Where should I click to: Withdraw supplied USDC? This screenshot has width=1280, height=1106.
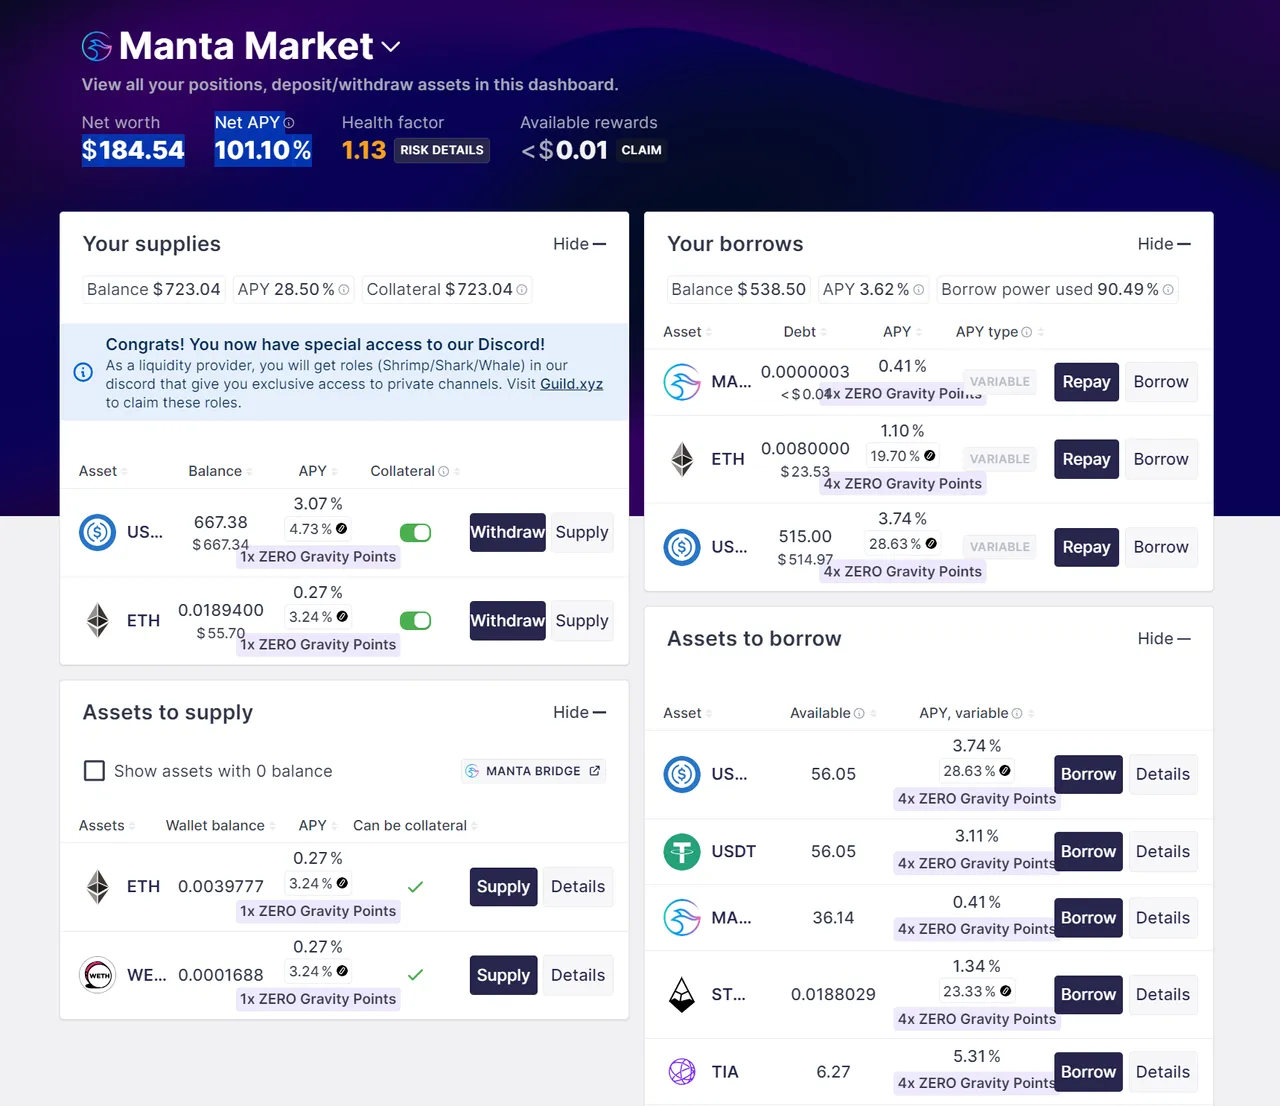pos(508,532)
